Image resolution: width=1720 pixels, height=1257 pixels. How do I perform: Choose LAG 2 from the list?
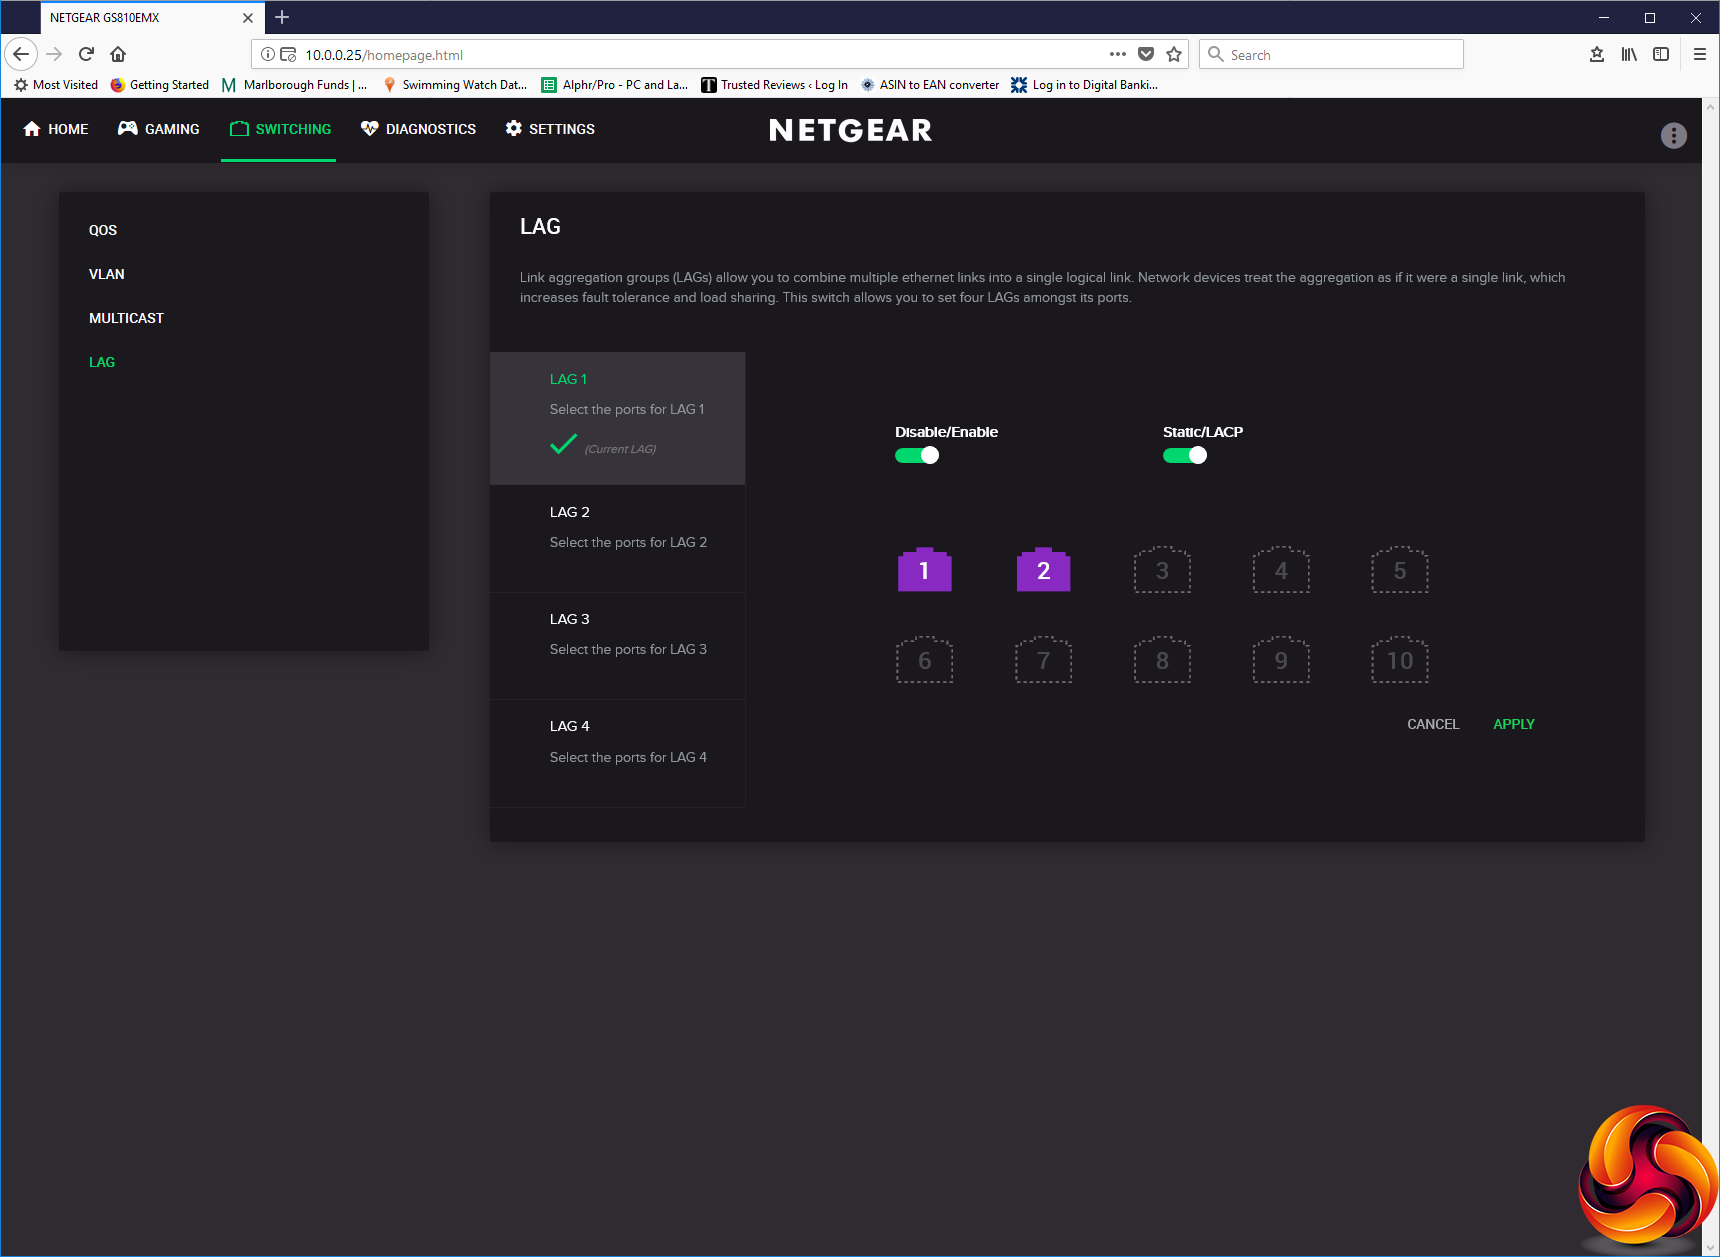click(617, 538)
